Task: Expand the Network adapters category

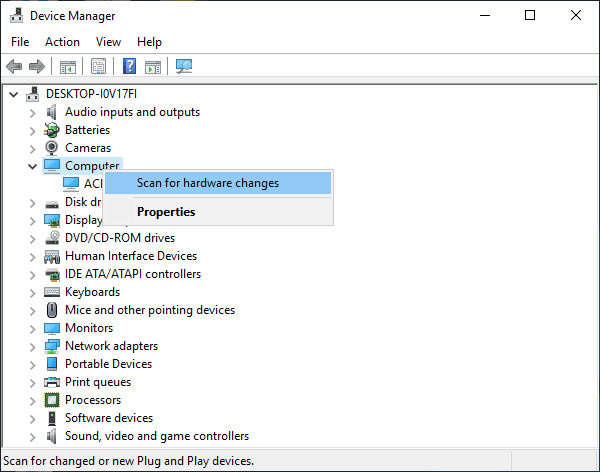Action: (33, 347)
